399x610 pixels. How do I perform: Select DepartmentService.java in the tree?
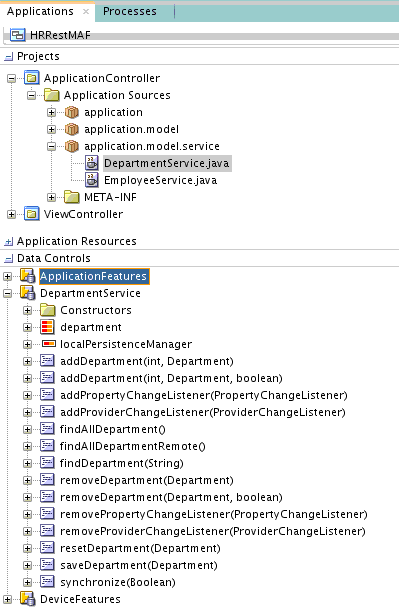pyautogui.click(x=167, y=163)
